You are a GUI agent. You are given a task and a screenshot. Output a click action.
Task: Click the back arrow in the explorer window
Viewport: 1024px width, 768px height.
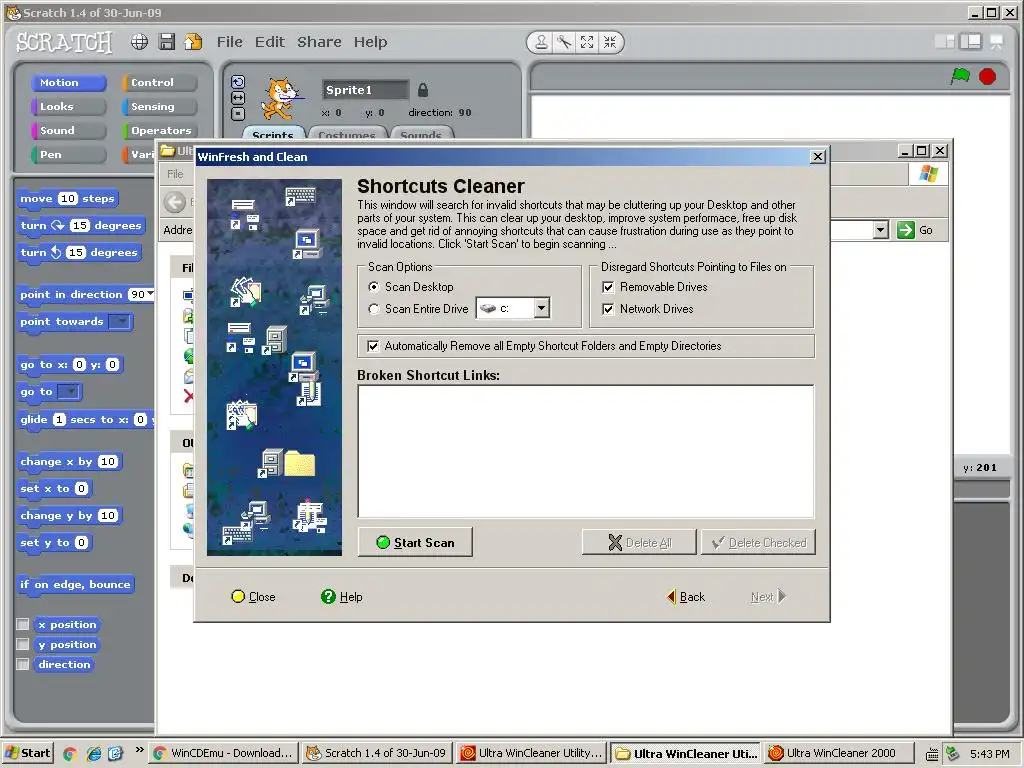[x=175, y=202]
